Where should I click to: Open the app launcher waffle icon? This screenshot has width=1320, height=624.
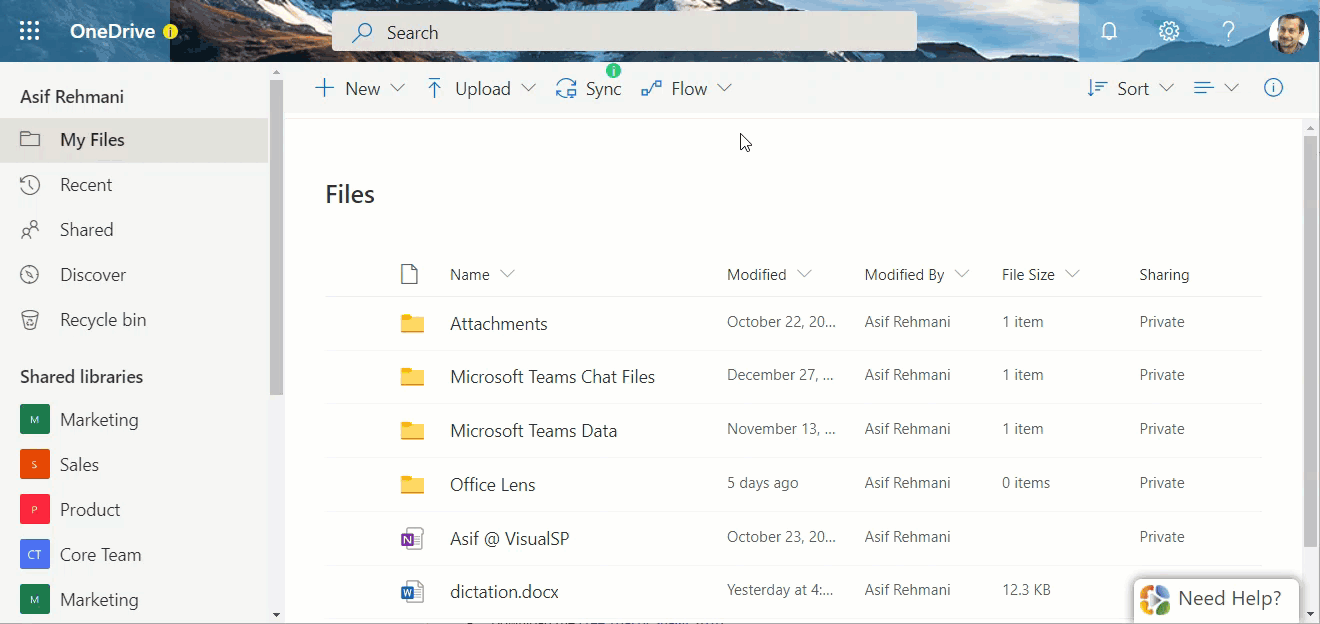click(x=29, y=31)
